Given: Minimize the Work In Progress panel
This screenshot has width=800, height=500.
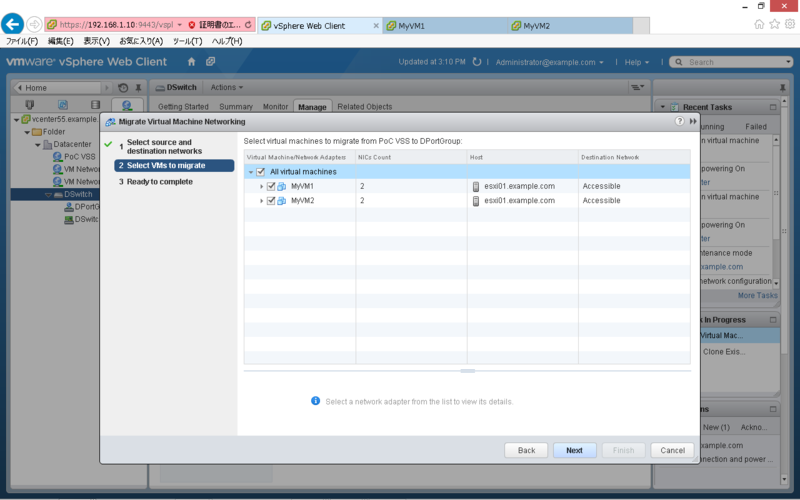Looking at the screenshot, I should [773, 320].
